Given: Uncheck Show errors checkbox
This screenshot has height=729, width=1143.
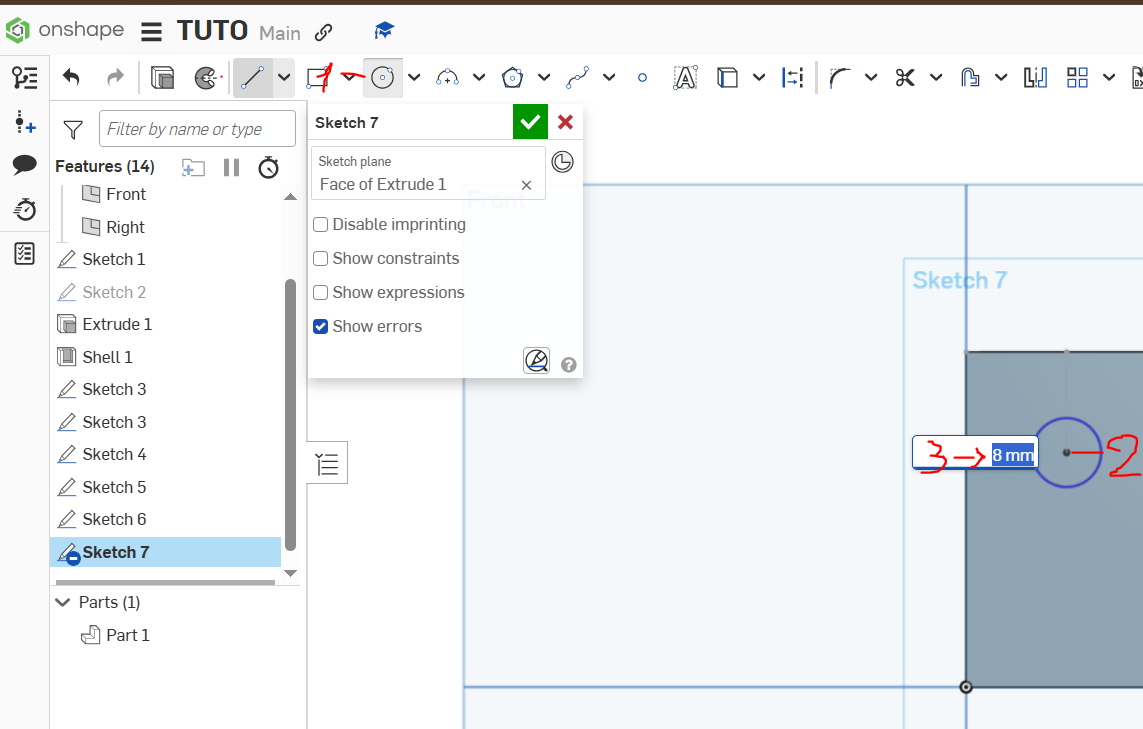Looking at the screenshot, I should click(320, 327).
